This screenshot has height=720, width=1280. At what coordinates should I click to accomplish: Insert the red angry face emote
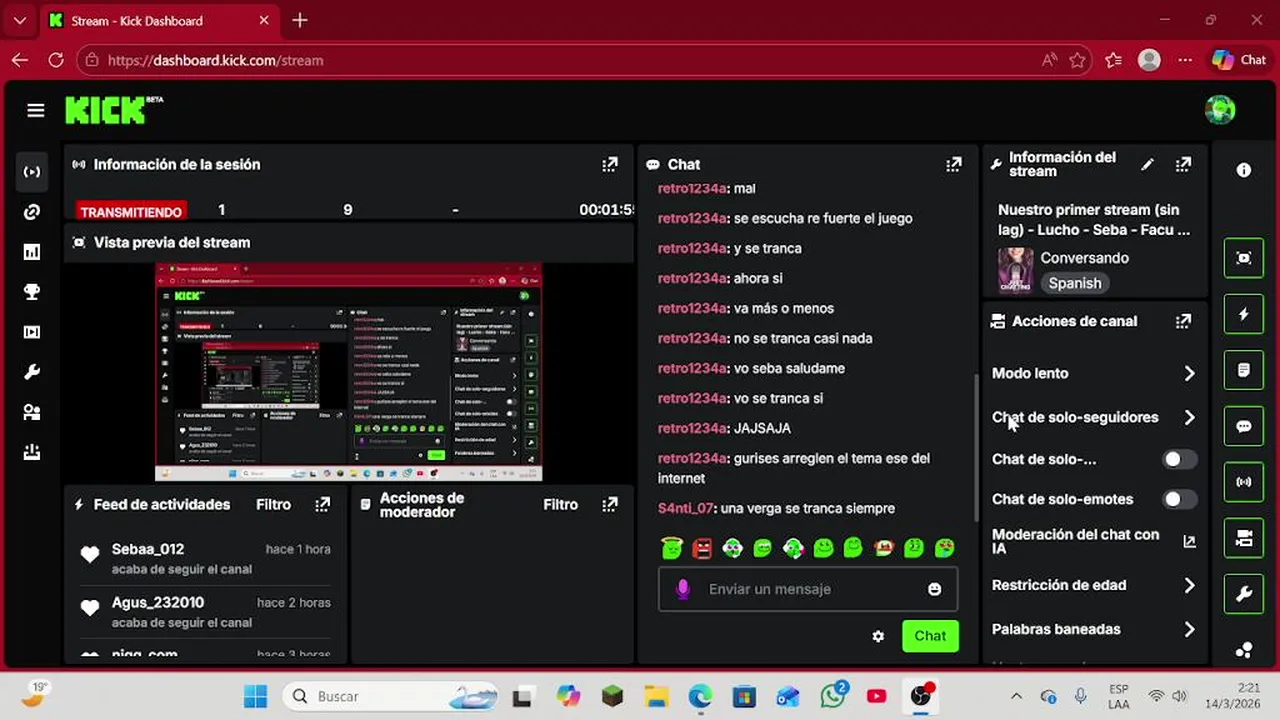coord(702,547)
